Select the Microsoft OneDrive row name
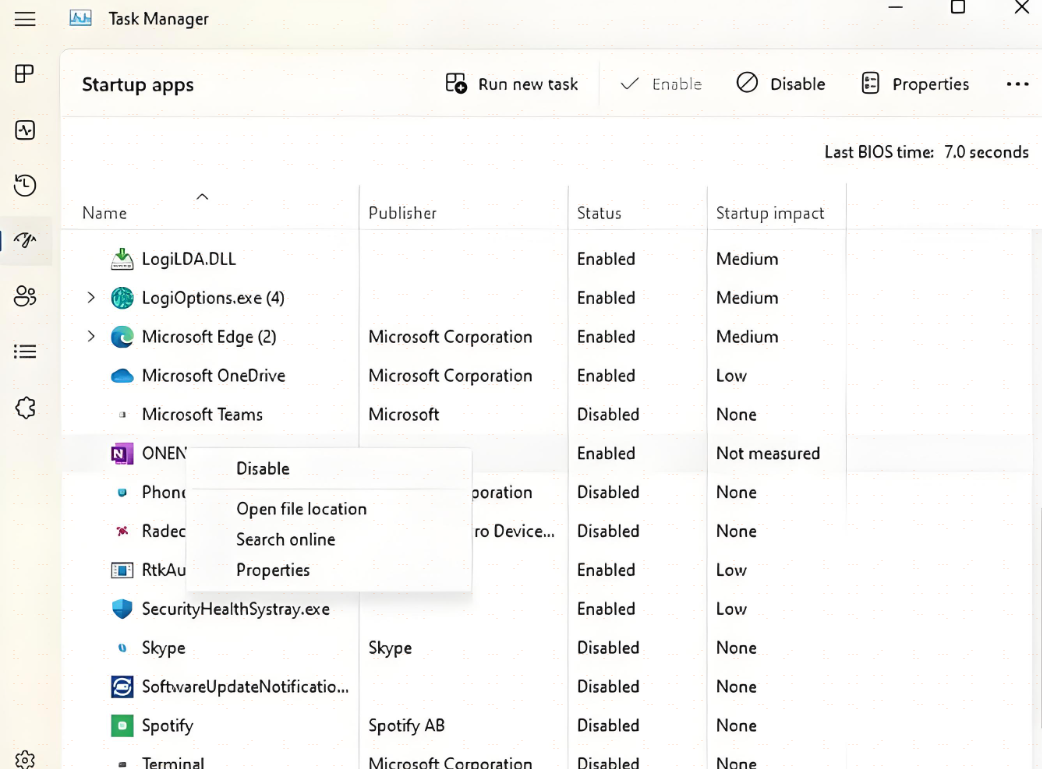1042x769 pixels. point(213,376)
